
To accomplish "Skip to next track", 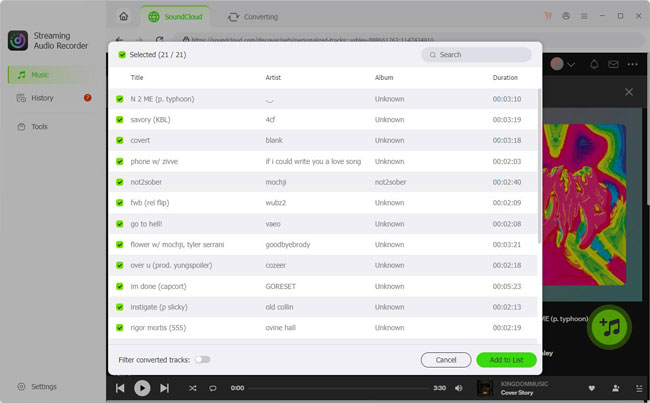I will tap(165, 388).
